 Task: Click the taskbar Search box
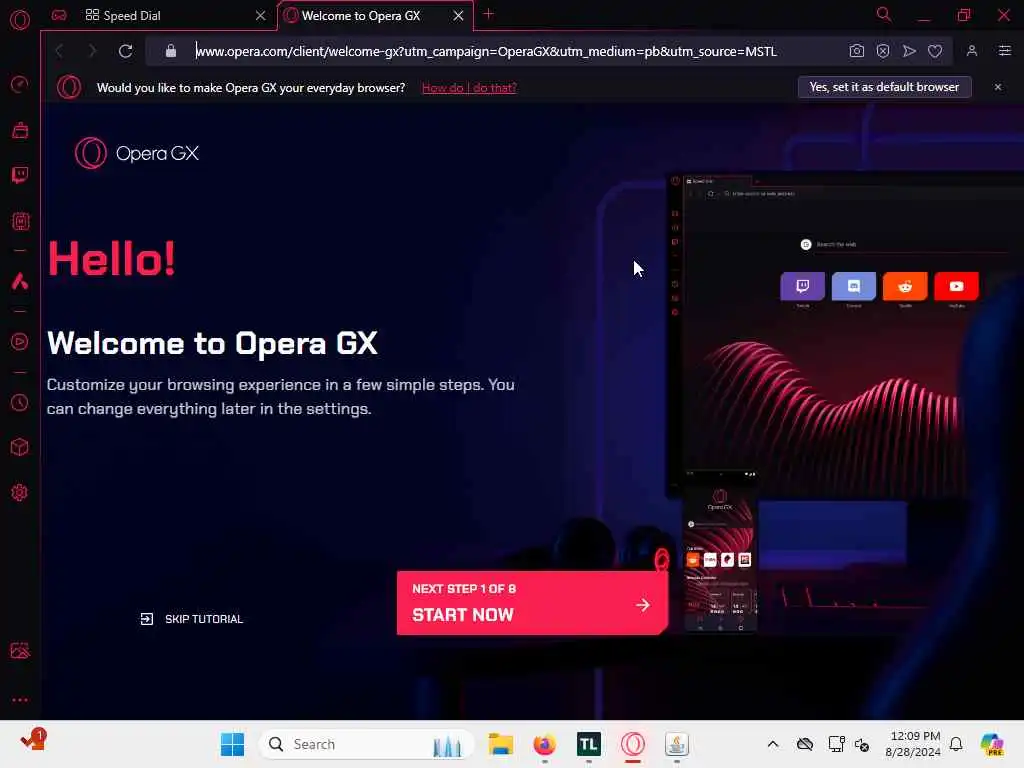coord(366,744)
